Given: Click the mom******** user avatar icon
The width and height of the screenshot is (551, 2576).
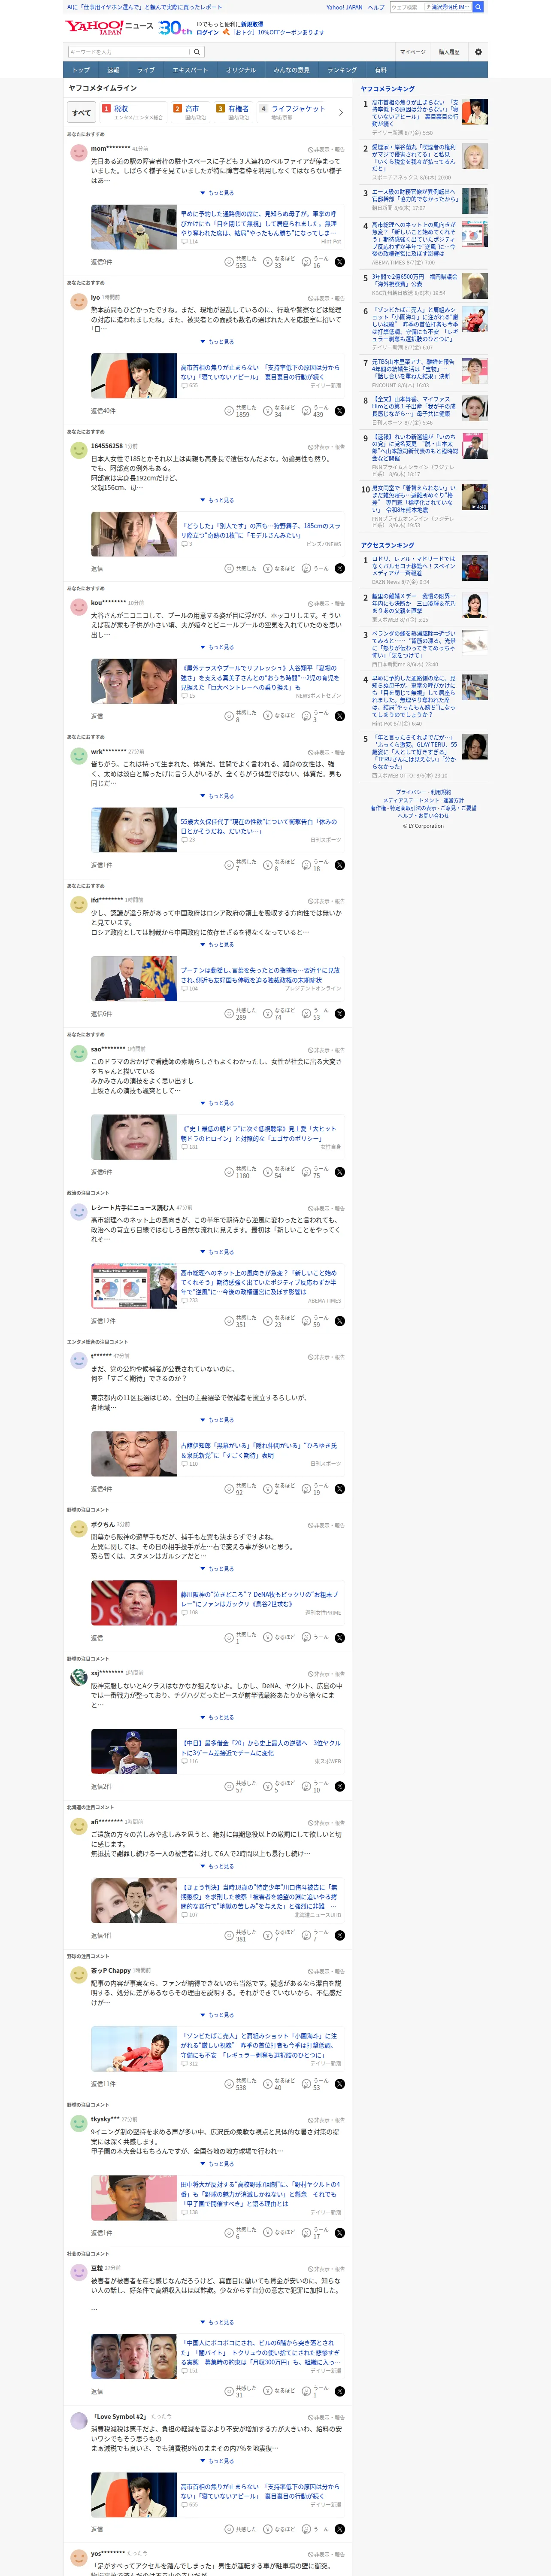Looking at the screenshot, I should [78, 153].
